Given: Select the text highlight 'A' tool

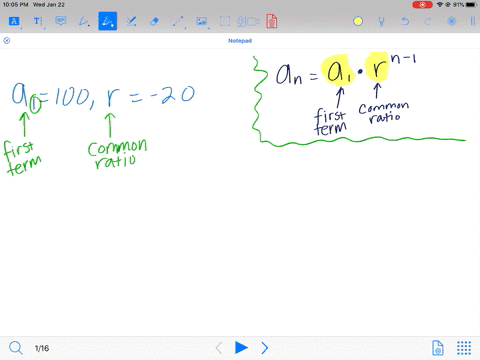Looking at the screenshot, I should tap(14, 21).
